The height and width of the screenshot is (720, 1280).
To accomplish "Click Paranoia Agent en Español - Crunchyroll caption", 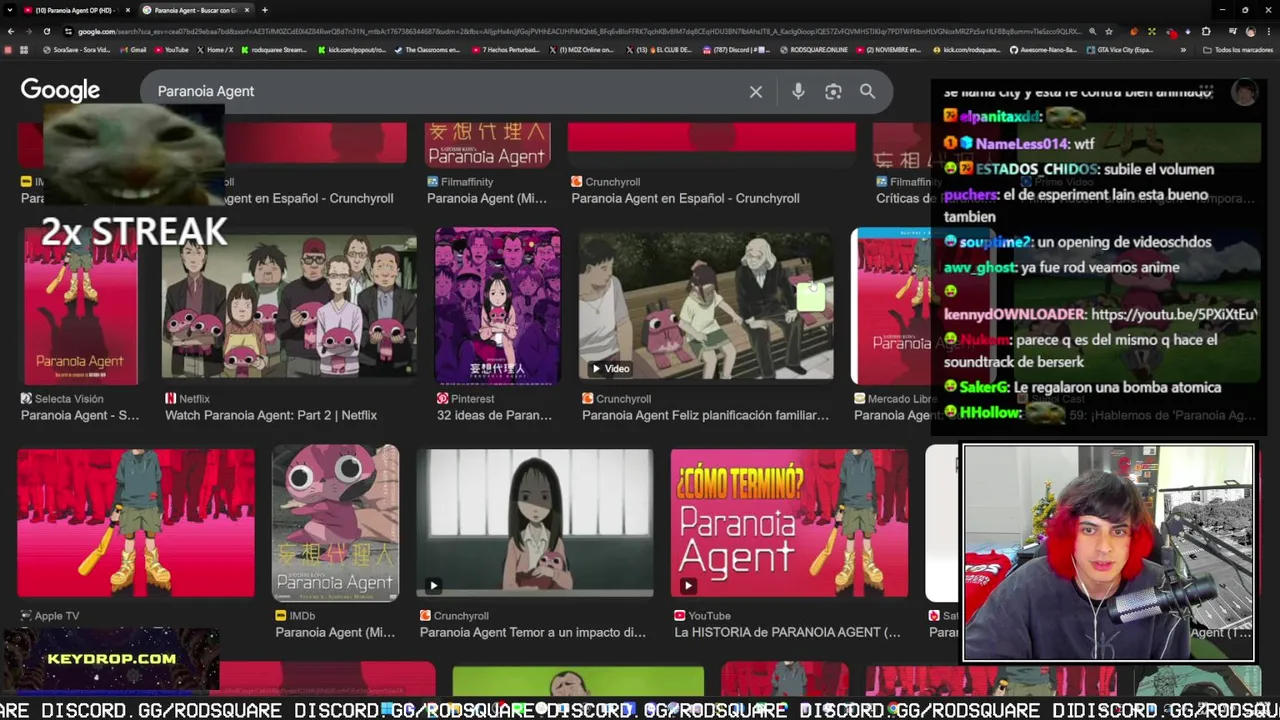I will click(x=685, y=198).
